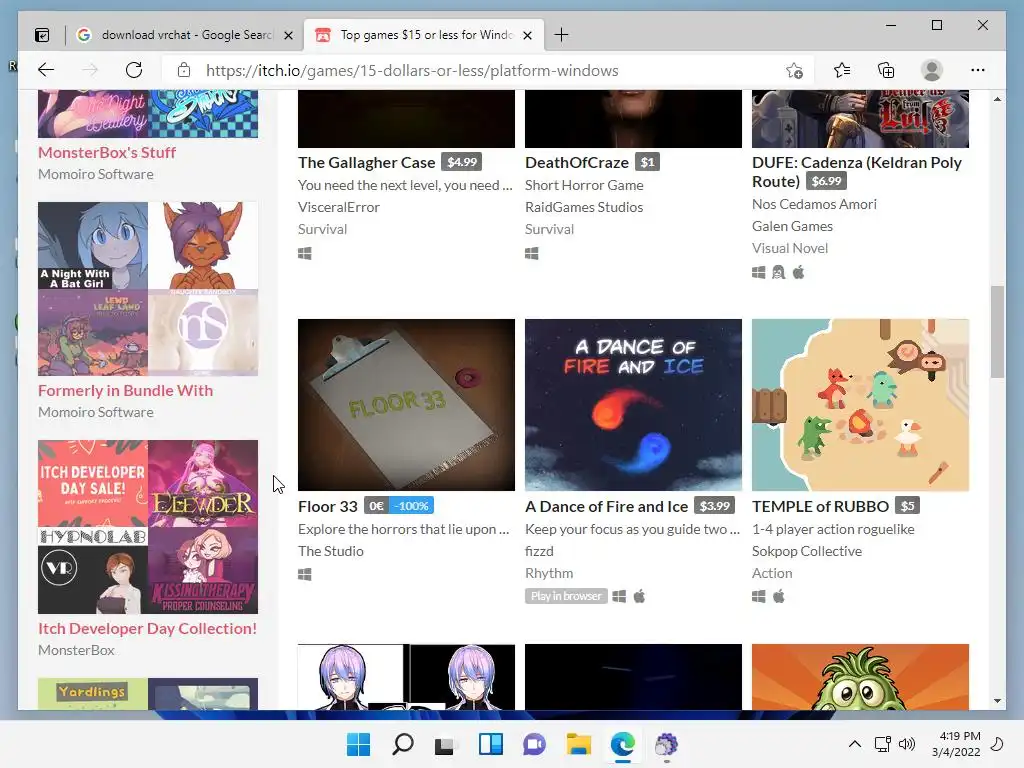Refresh the itch.io page
This screenshot has width=1024, height=768.
134,70
